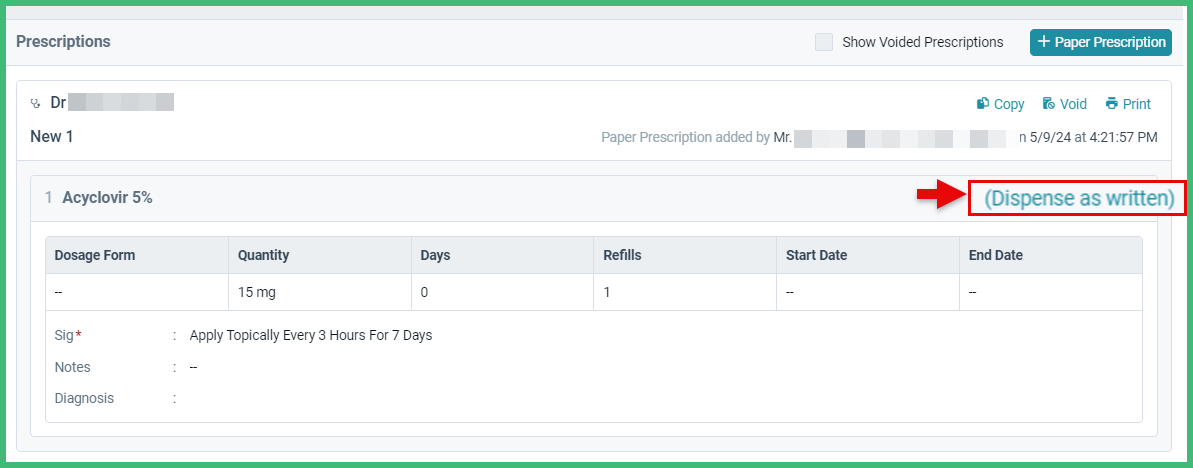Select the 15 mg quantity cell
The image size is (1193, 468).
(x=320, y=291)
